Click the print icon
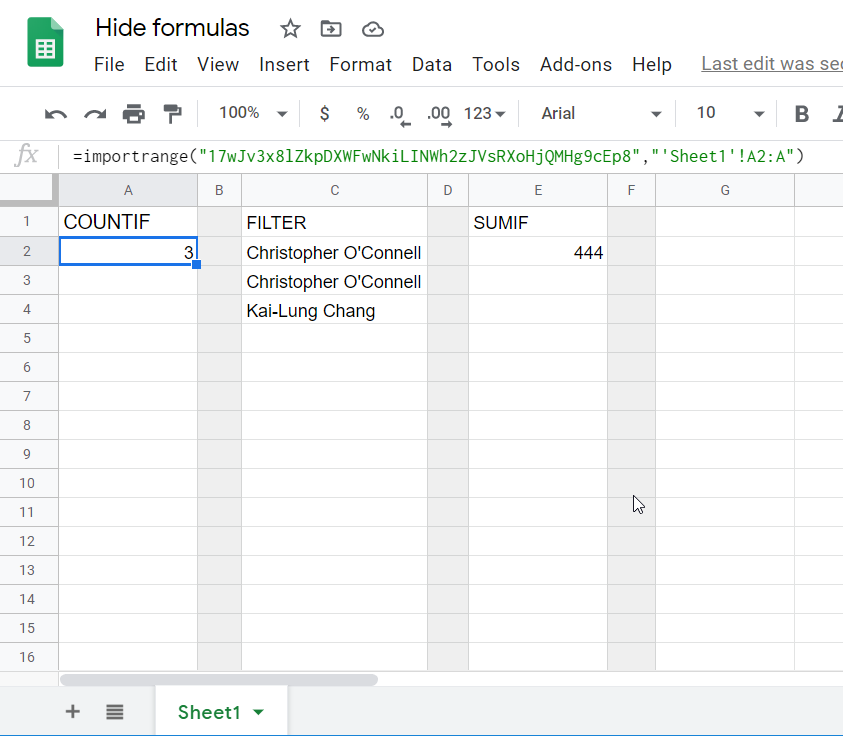 click(134, 114)
